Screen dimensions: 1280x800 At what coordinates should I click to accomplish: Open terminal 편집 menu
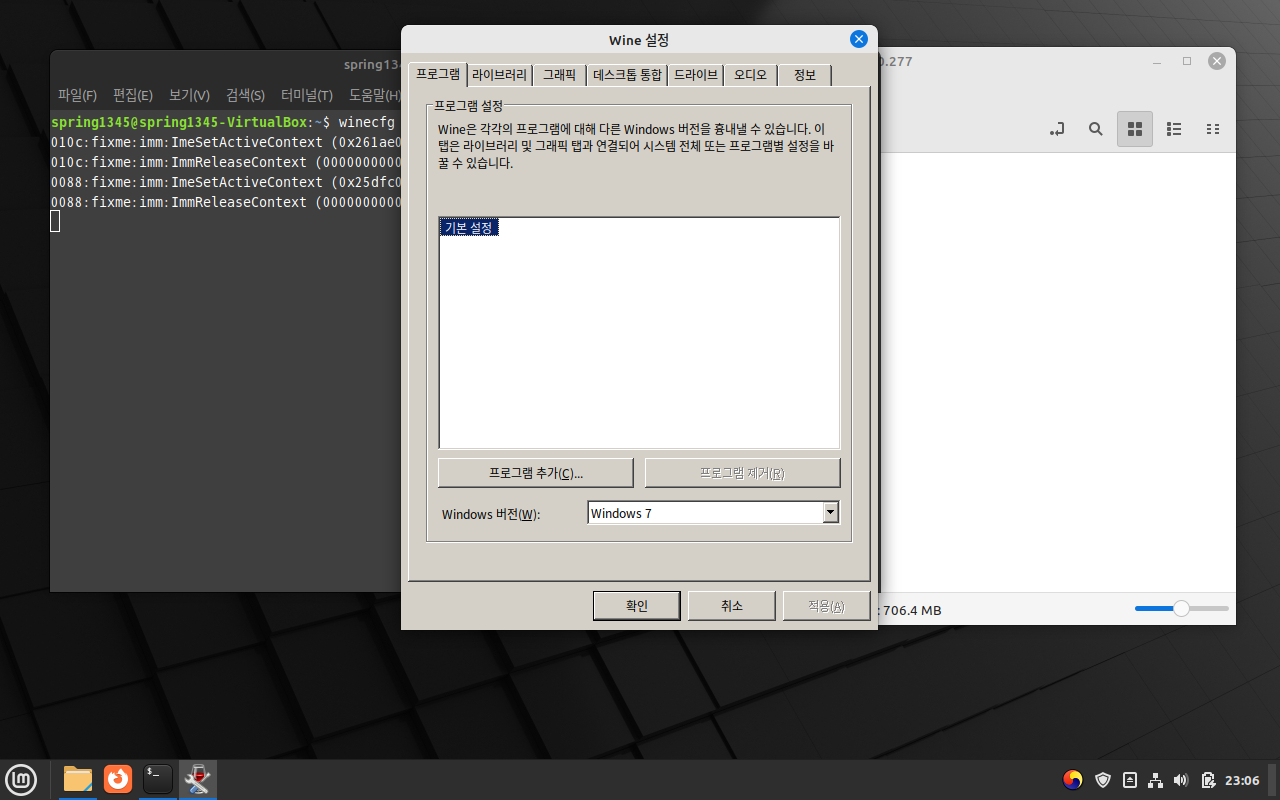132,95
